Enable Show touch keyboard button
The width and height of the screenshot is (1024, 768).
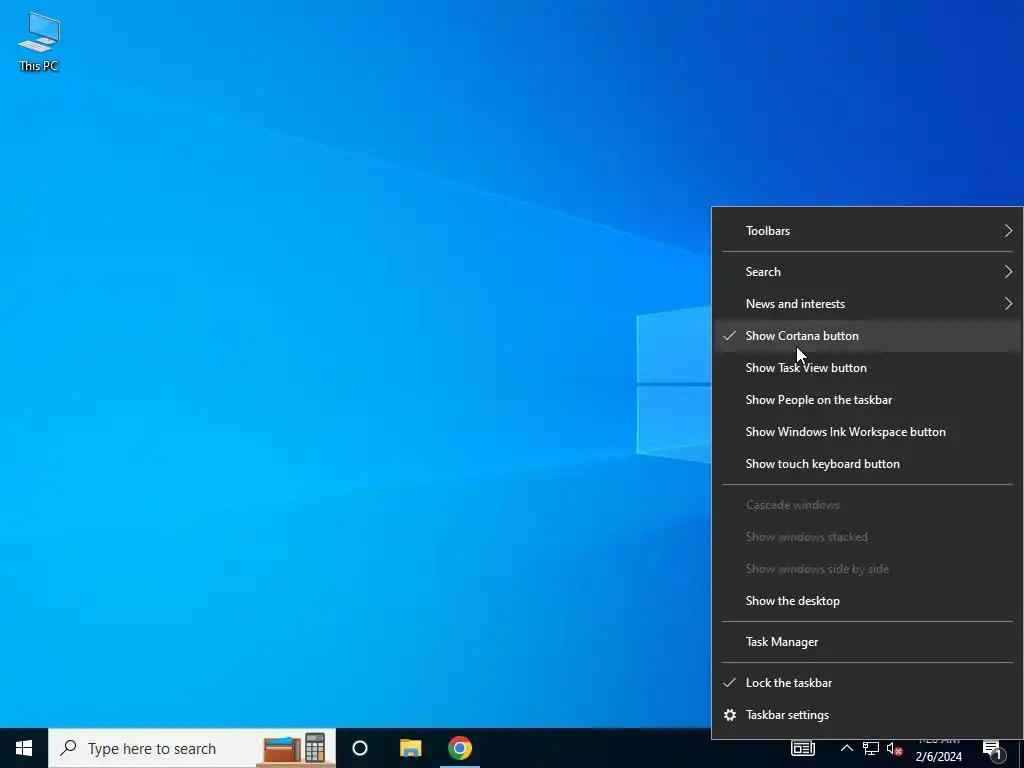[867, 464]
